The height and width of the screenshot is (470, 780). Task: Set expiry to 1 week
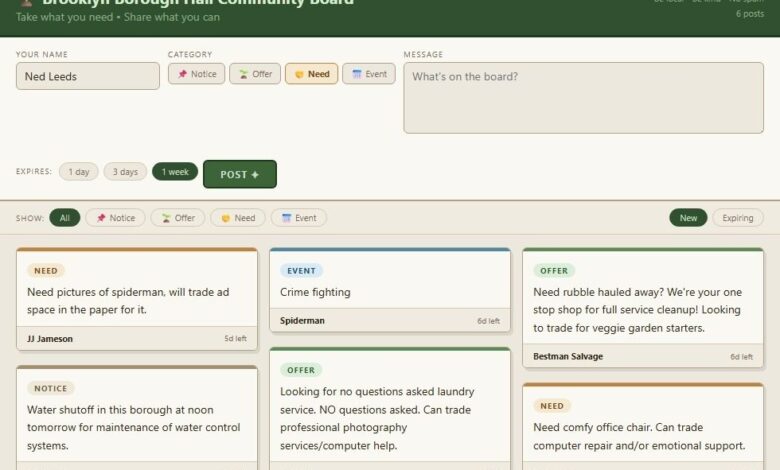click(x=175, y=172)
